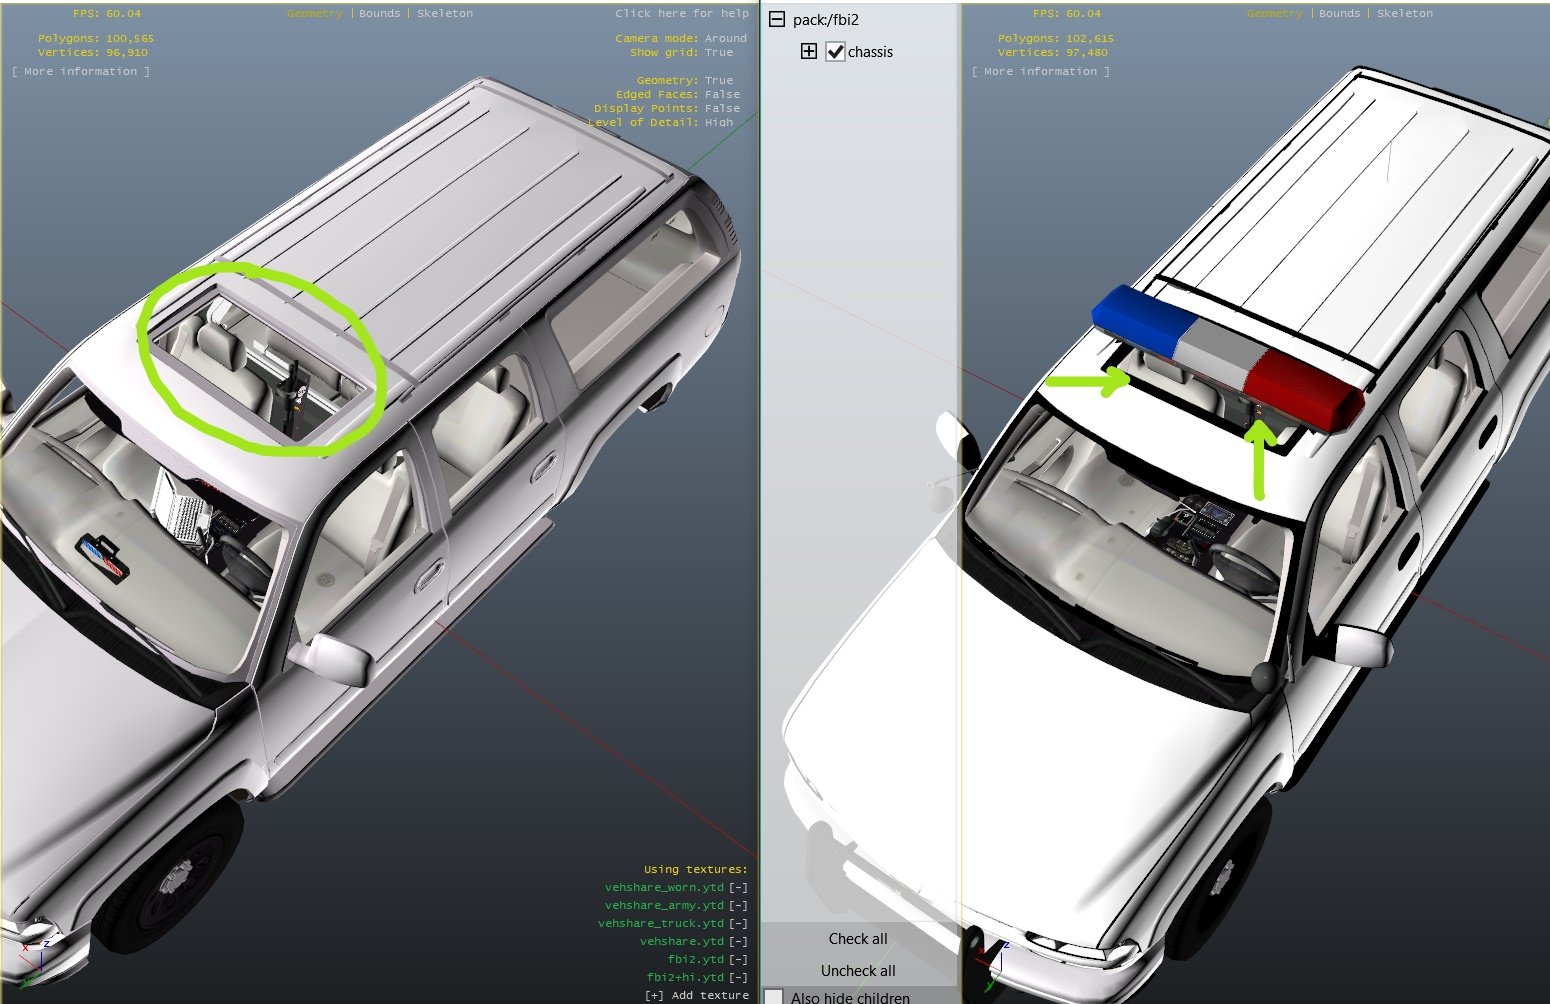
Task: Click the [+] Add texture button
Action: pyautogui.click(x=697, y=996)
